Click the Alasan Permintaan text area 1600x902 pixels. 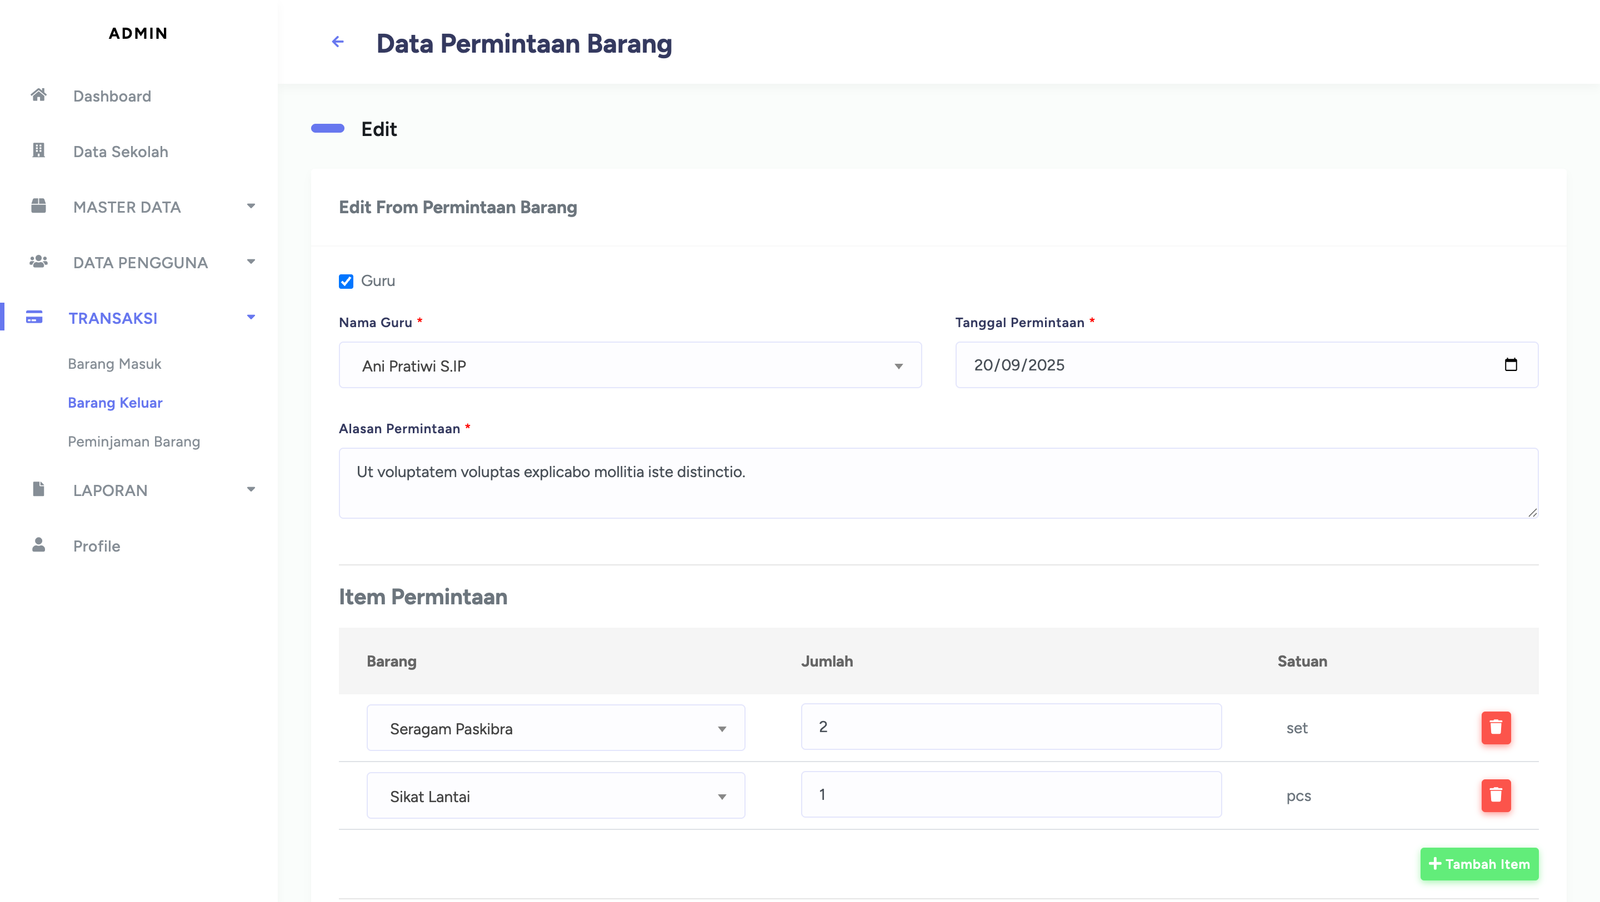coord(937,483)
